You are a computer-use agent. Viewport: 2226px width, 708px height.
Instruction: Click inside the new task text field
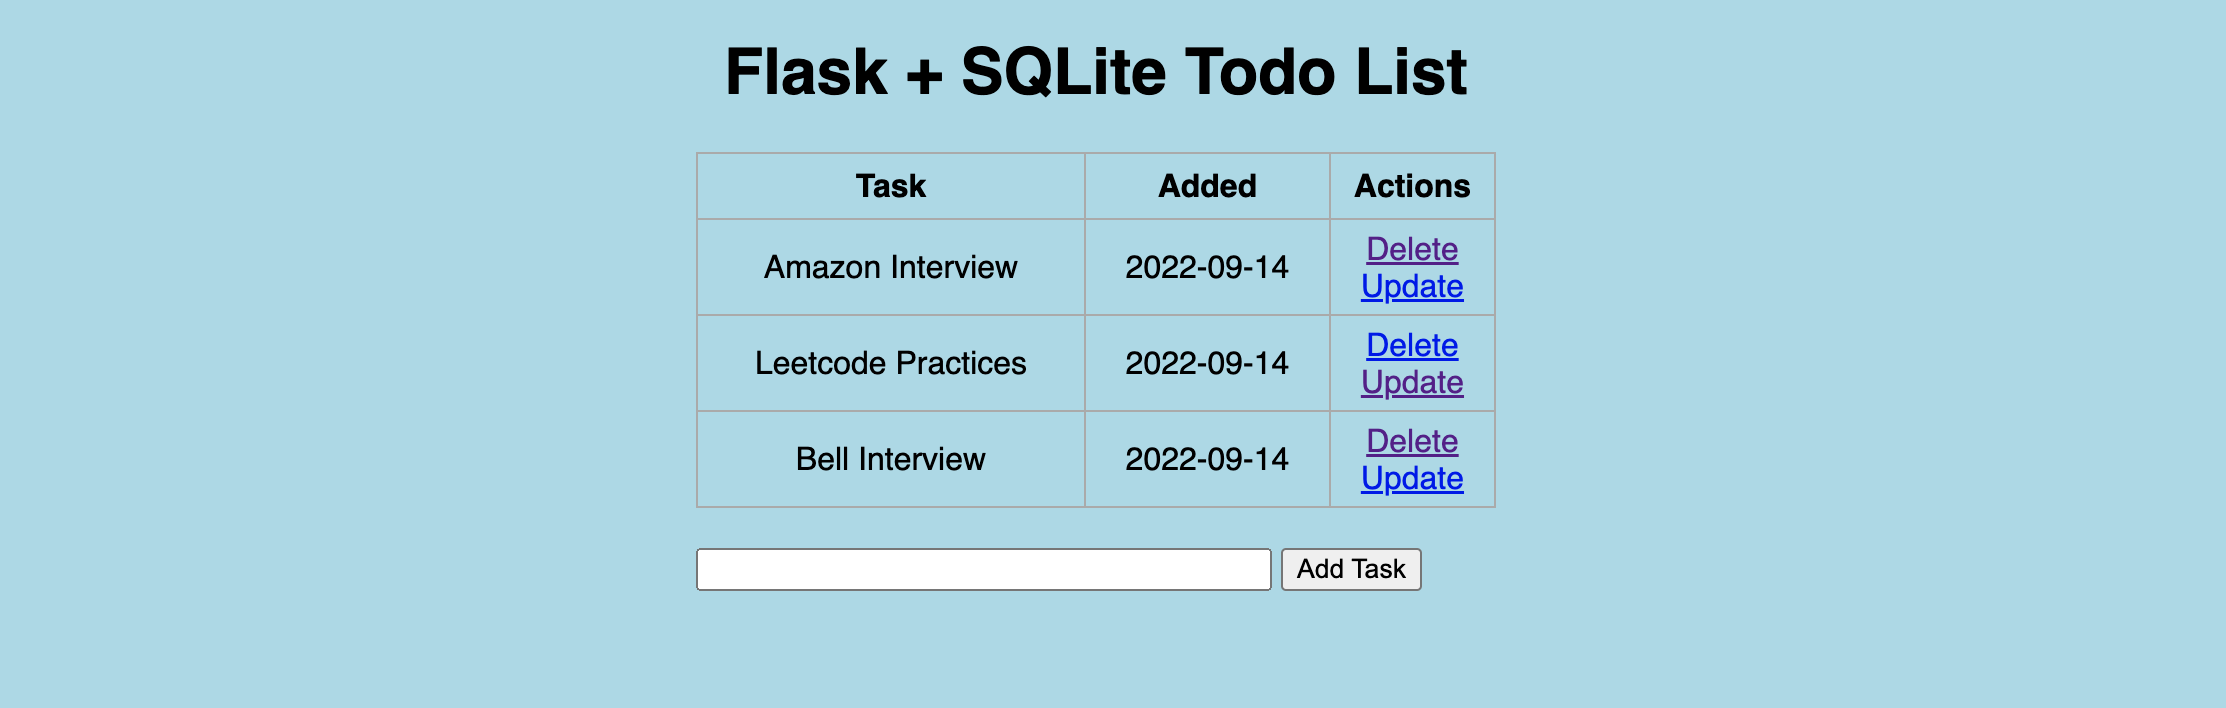984,568
